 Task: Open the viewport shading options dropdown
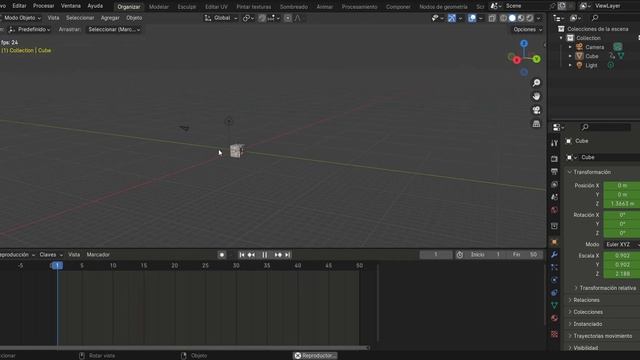click(x=539, y=18)
